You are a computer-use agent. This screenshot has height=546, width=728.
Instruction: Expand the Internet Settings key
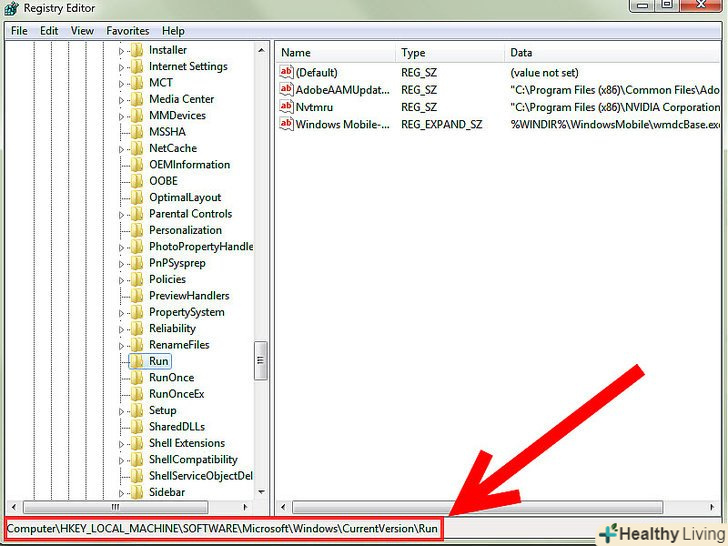click(121, 67)
